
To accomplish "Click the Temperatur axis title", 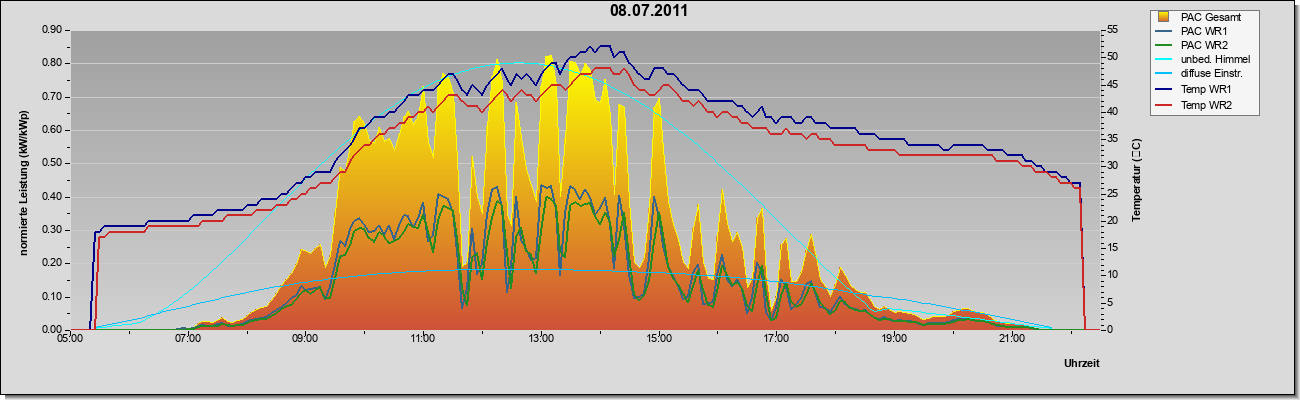I will click(1137, 180).
